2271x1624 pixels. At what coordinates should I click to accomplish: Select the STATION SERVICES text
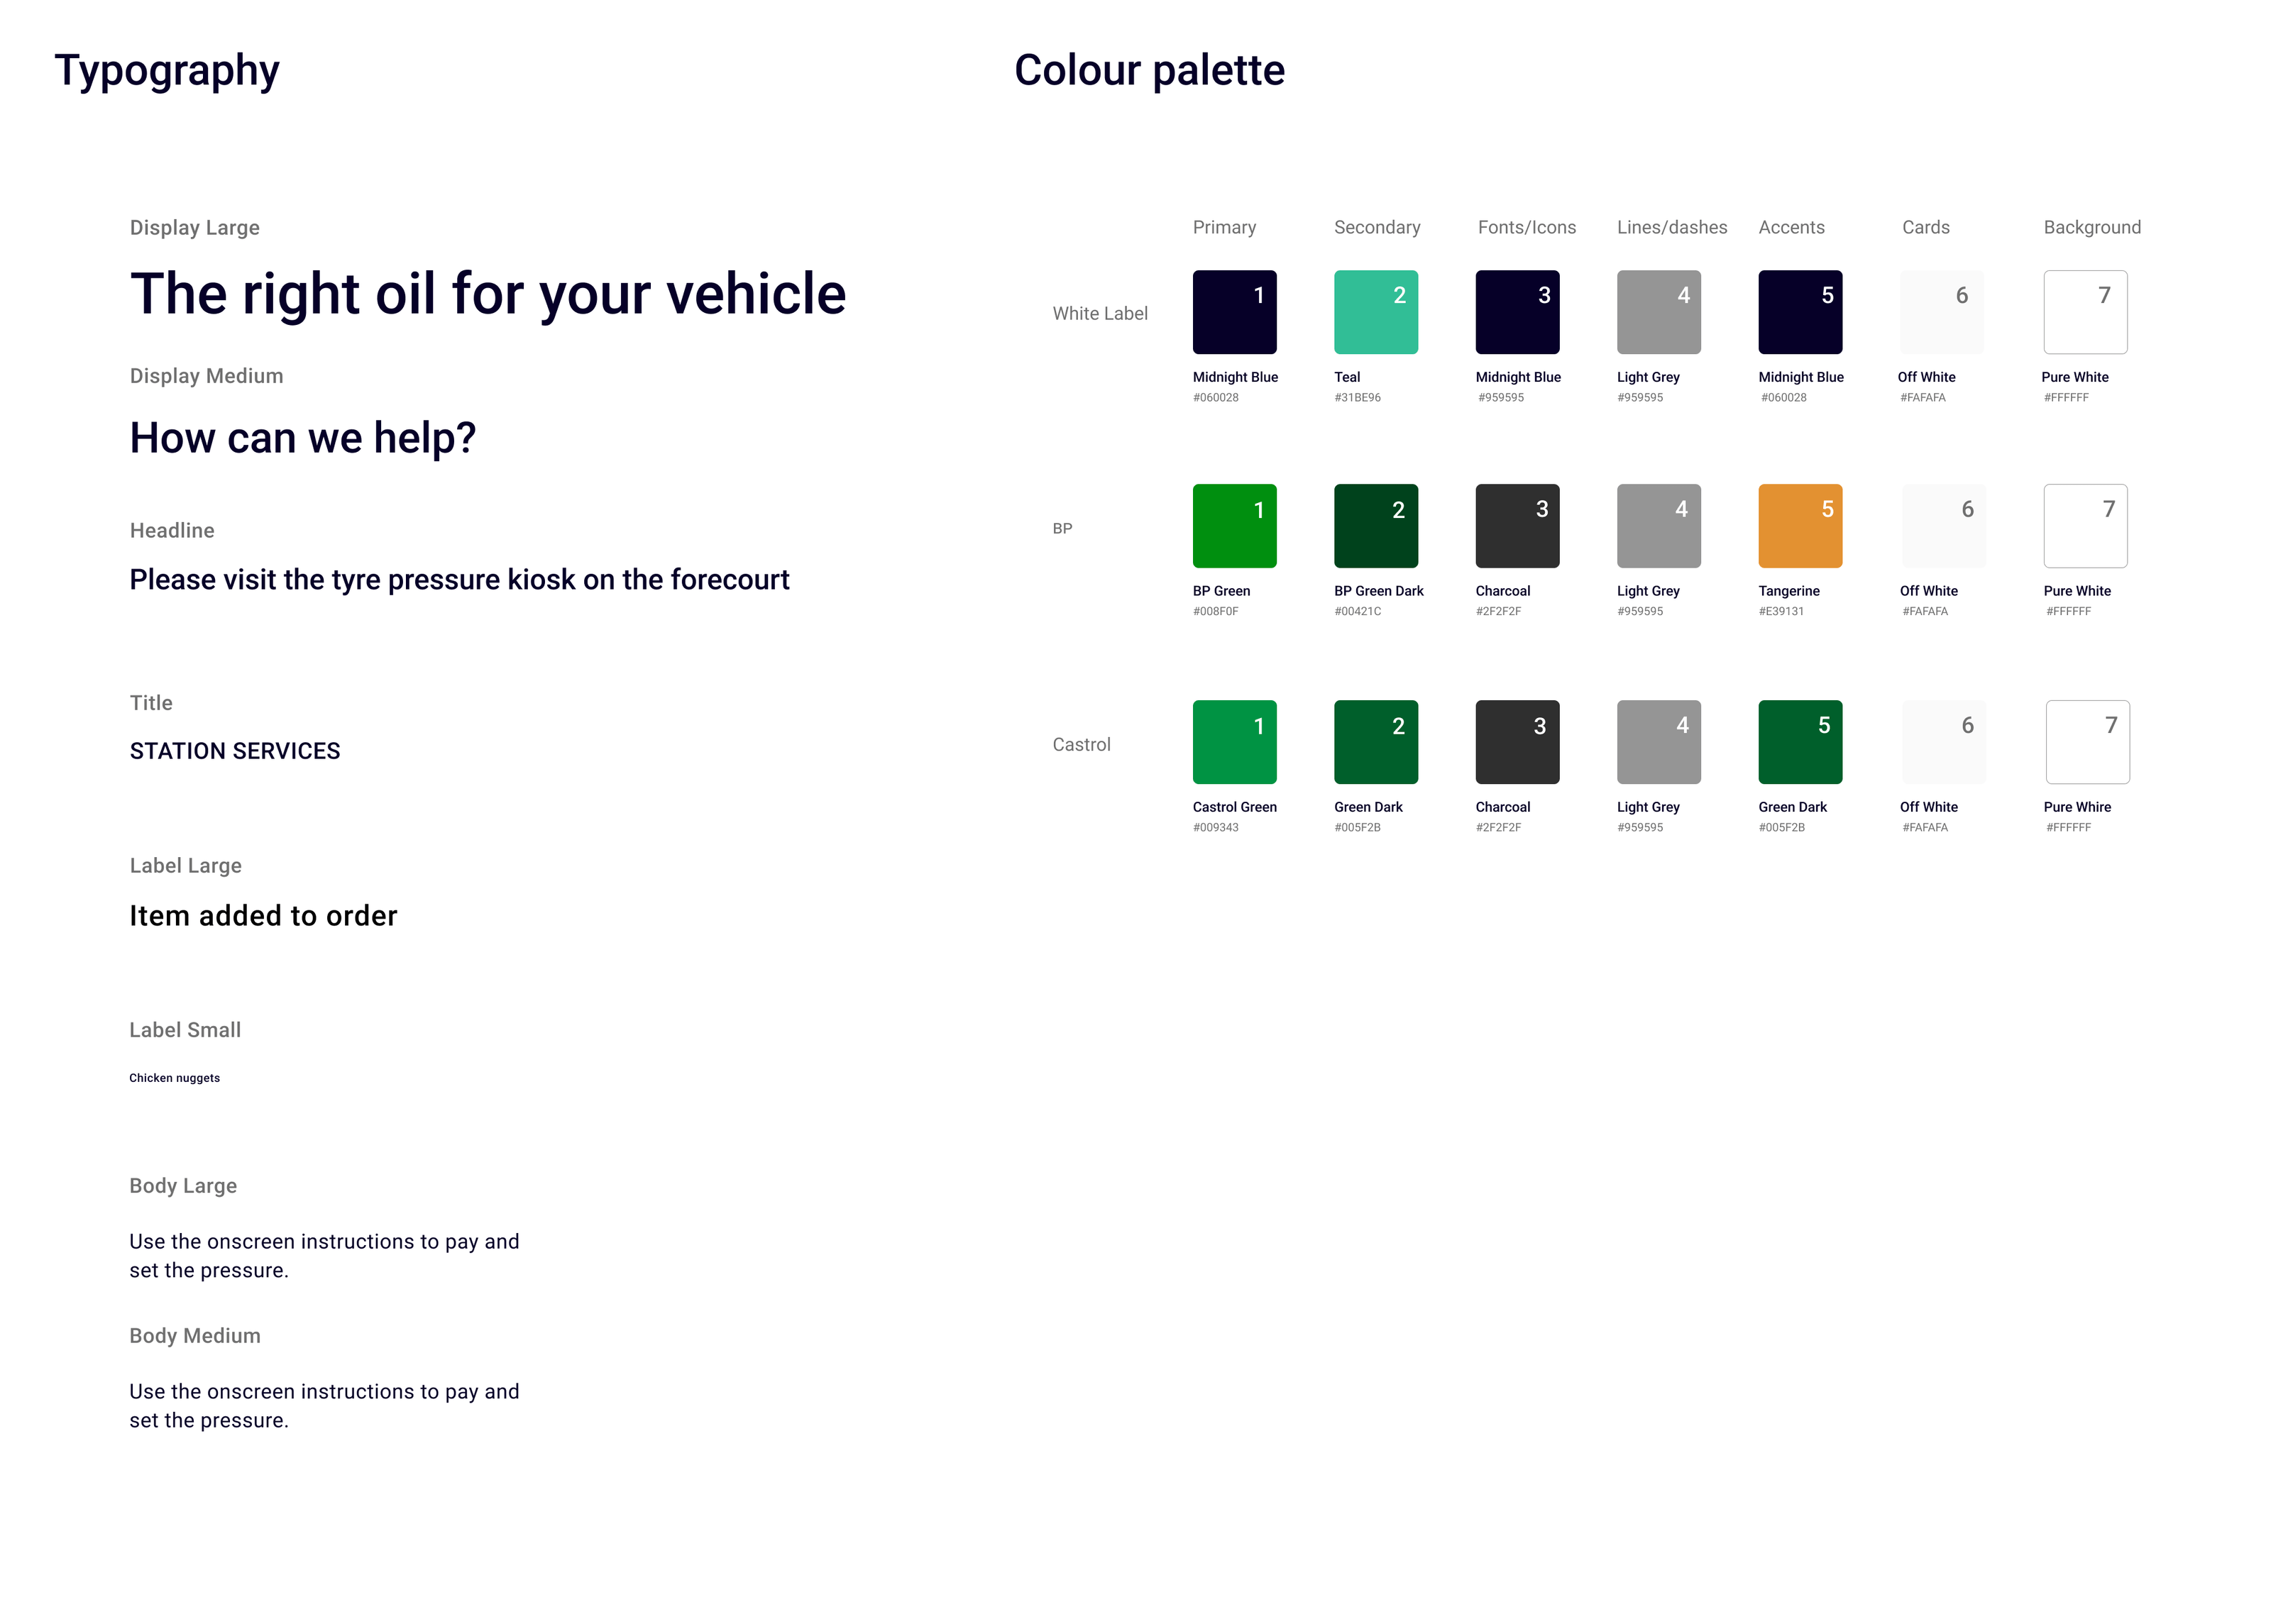pos(235,751)
